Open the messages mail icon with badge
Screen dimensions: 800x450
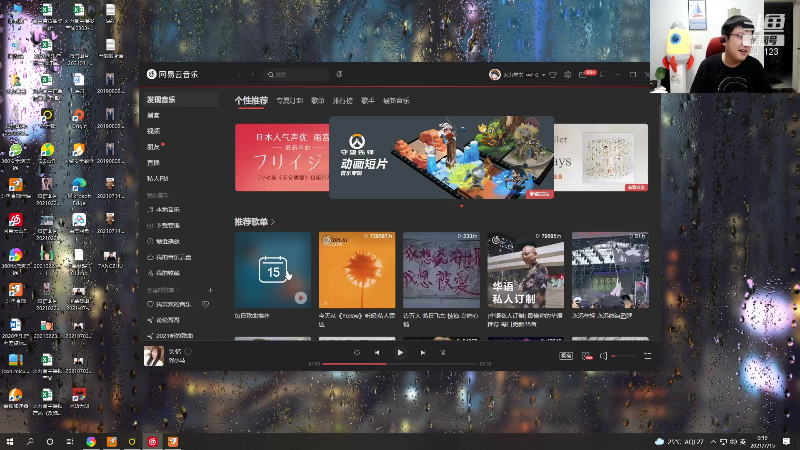[x=583, y=74]
